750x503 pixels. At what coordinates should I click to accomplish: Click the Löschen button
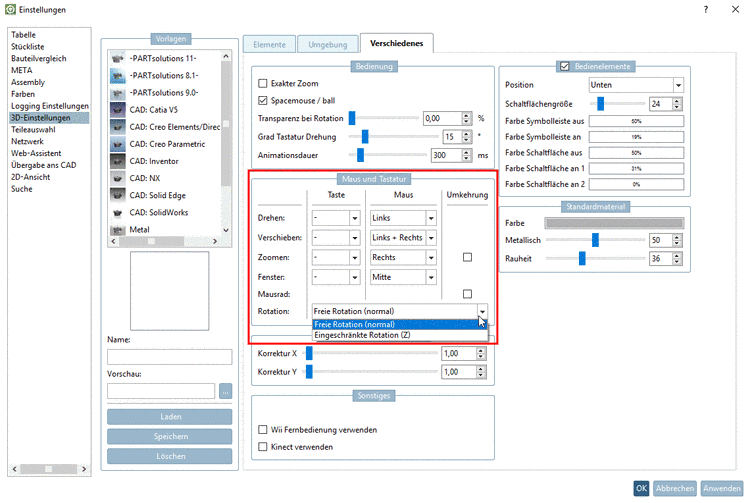pos(170,456)
